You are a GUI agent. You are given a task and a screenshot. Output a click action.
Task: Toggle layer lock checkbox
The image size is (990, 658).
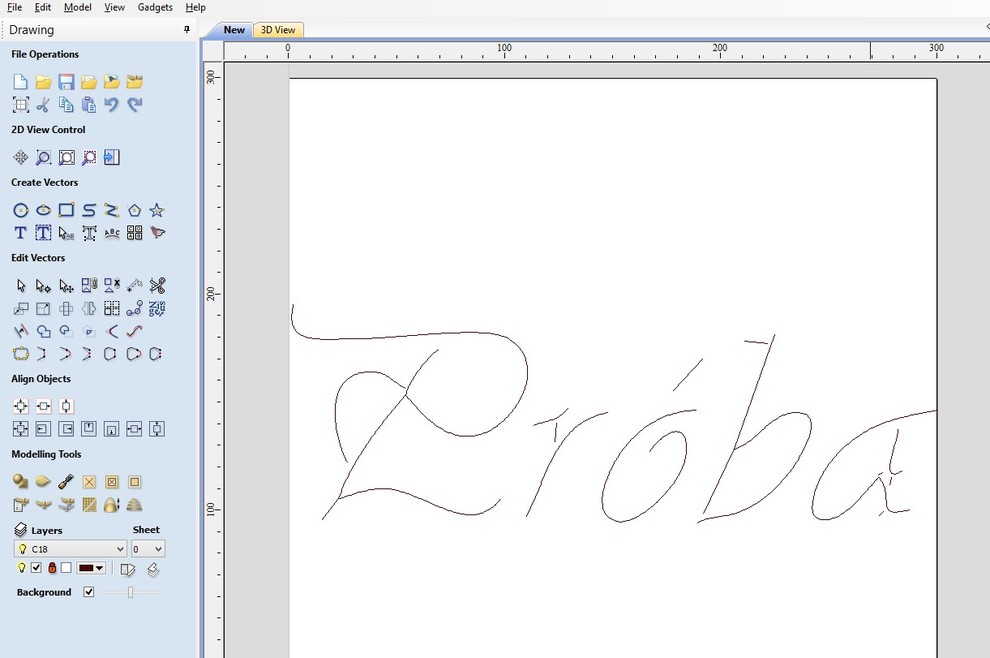click(x=66, y=568)
